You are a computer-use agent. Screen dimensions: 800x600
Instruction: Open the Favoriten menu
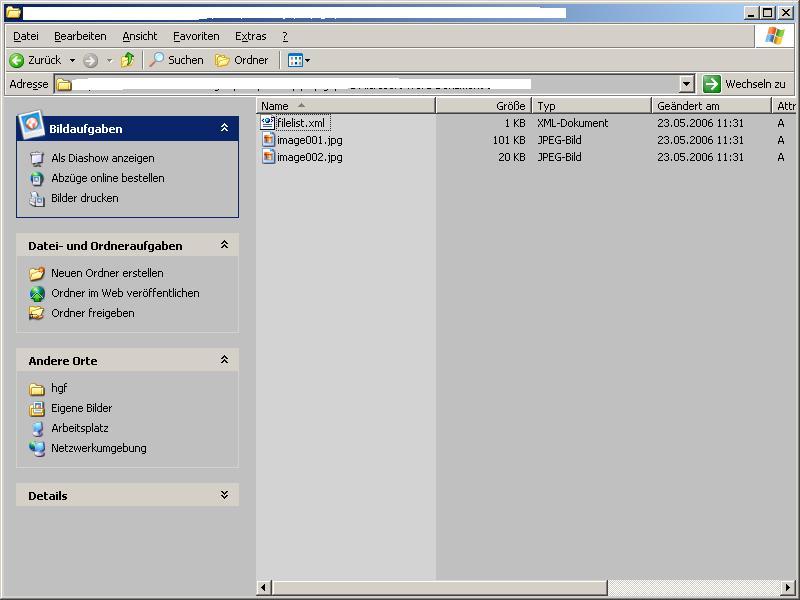[x=196, y=36]
